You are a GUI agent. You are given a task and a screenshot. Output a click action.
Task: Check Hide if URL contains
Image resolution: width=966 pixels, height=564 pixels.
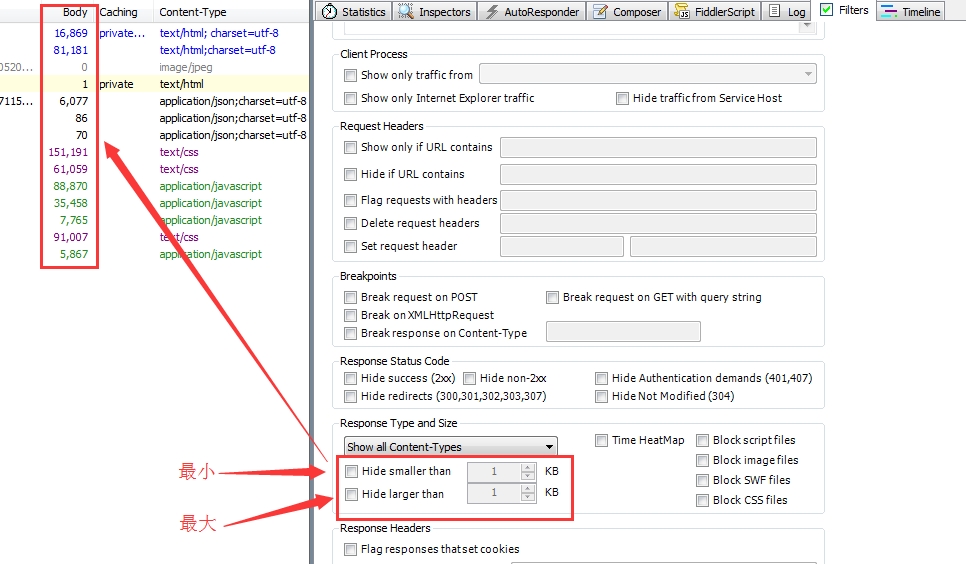point(351,174)
